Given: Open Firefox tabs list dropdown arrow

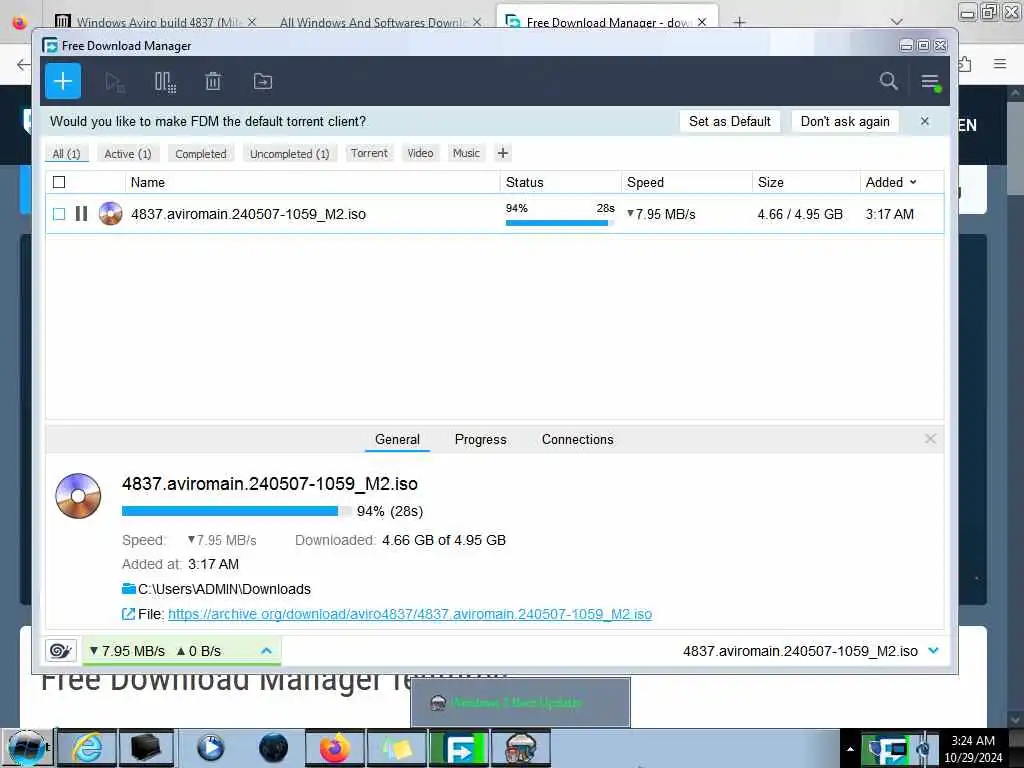Looking at the screenshot, I should point(896,22).
